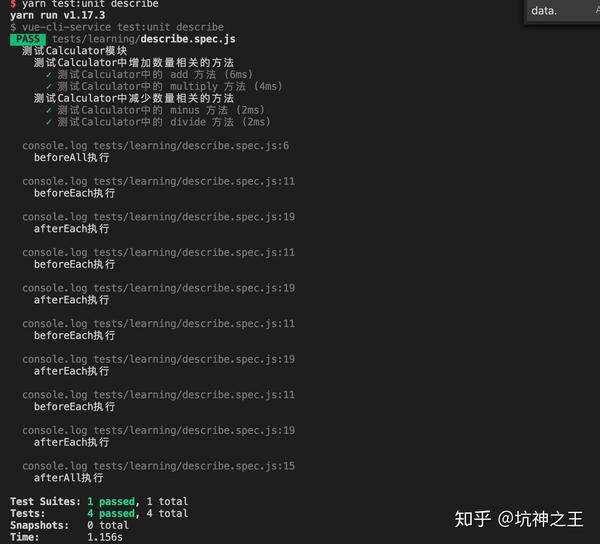600x544 pixels.
Task: Click the 'Time:' summary label
Action: 24,537
